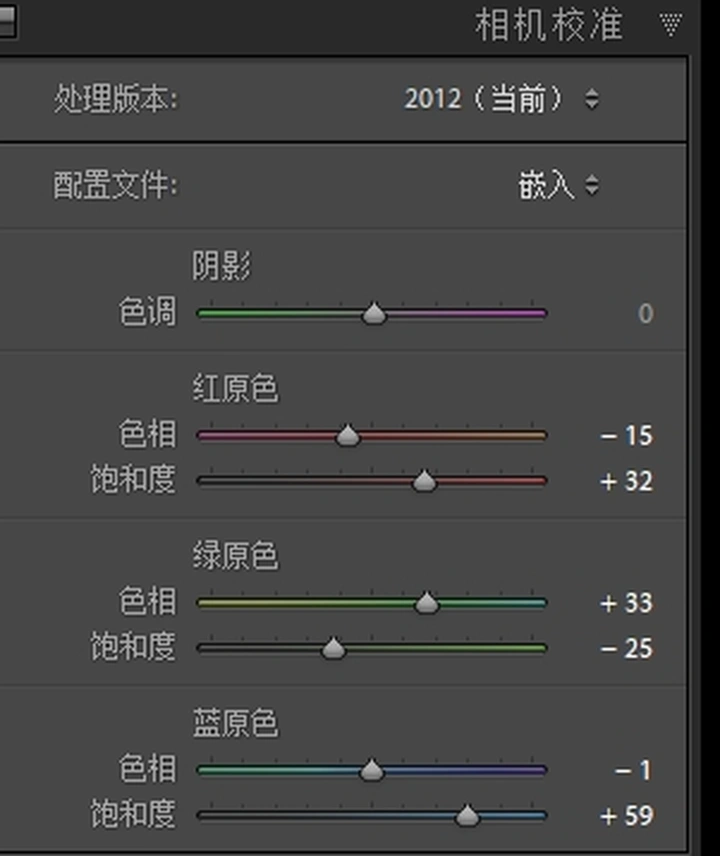The image size is (720, 856).
Task: Click the 蓝原色 色相 slider handle
Action: pyautogui.click(x=372, y=770)
